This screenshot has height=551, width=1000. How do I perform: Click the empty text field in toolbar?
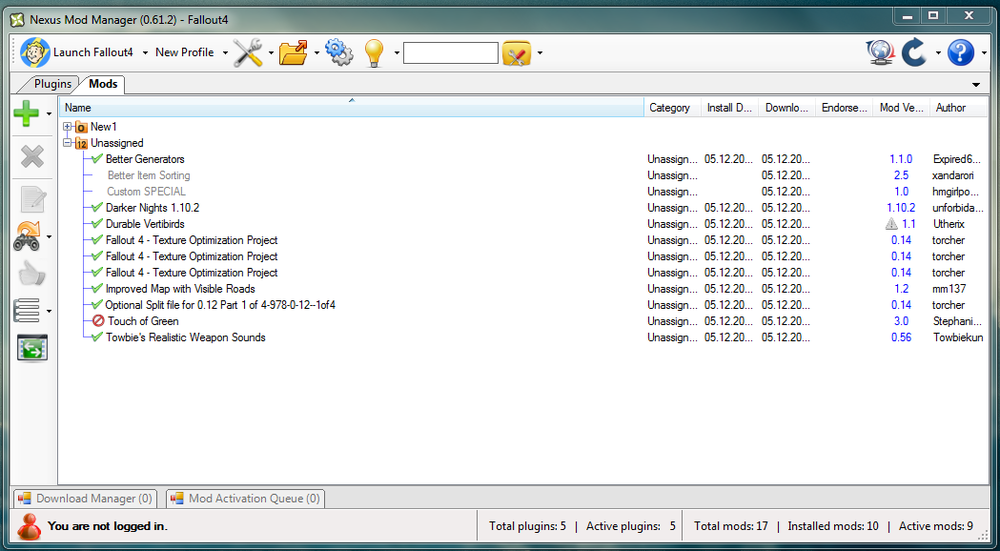point(450,53)
